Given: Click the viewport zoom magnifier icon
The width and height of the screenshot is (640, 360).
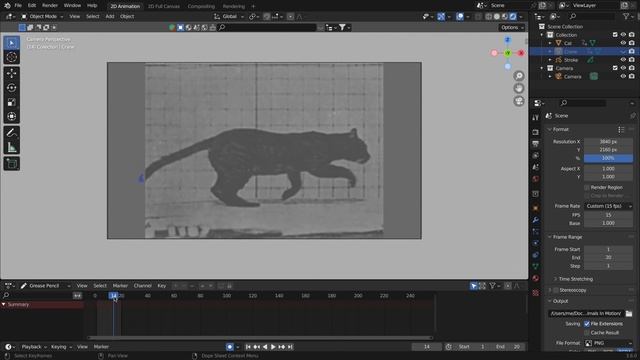Looking at the screenshot, I should pyautogui.click(x=519, y=76).
